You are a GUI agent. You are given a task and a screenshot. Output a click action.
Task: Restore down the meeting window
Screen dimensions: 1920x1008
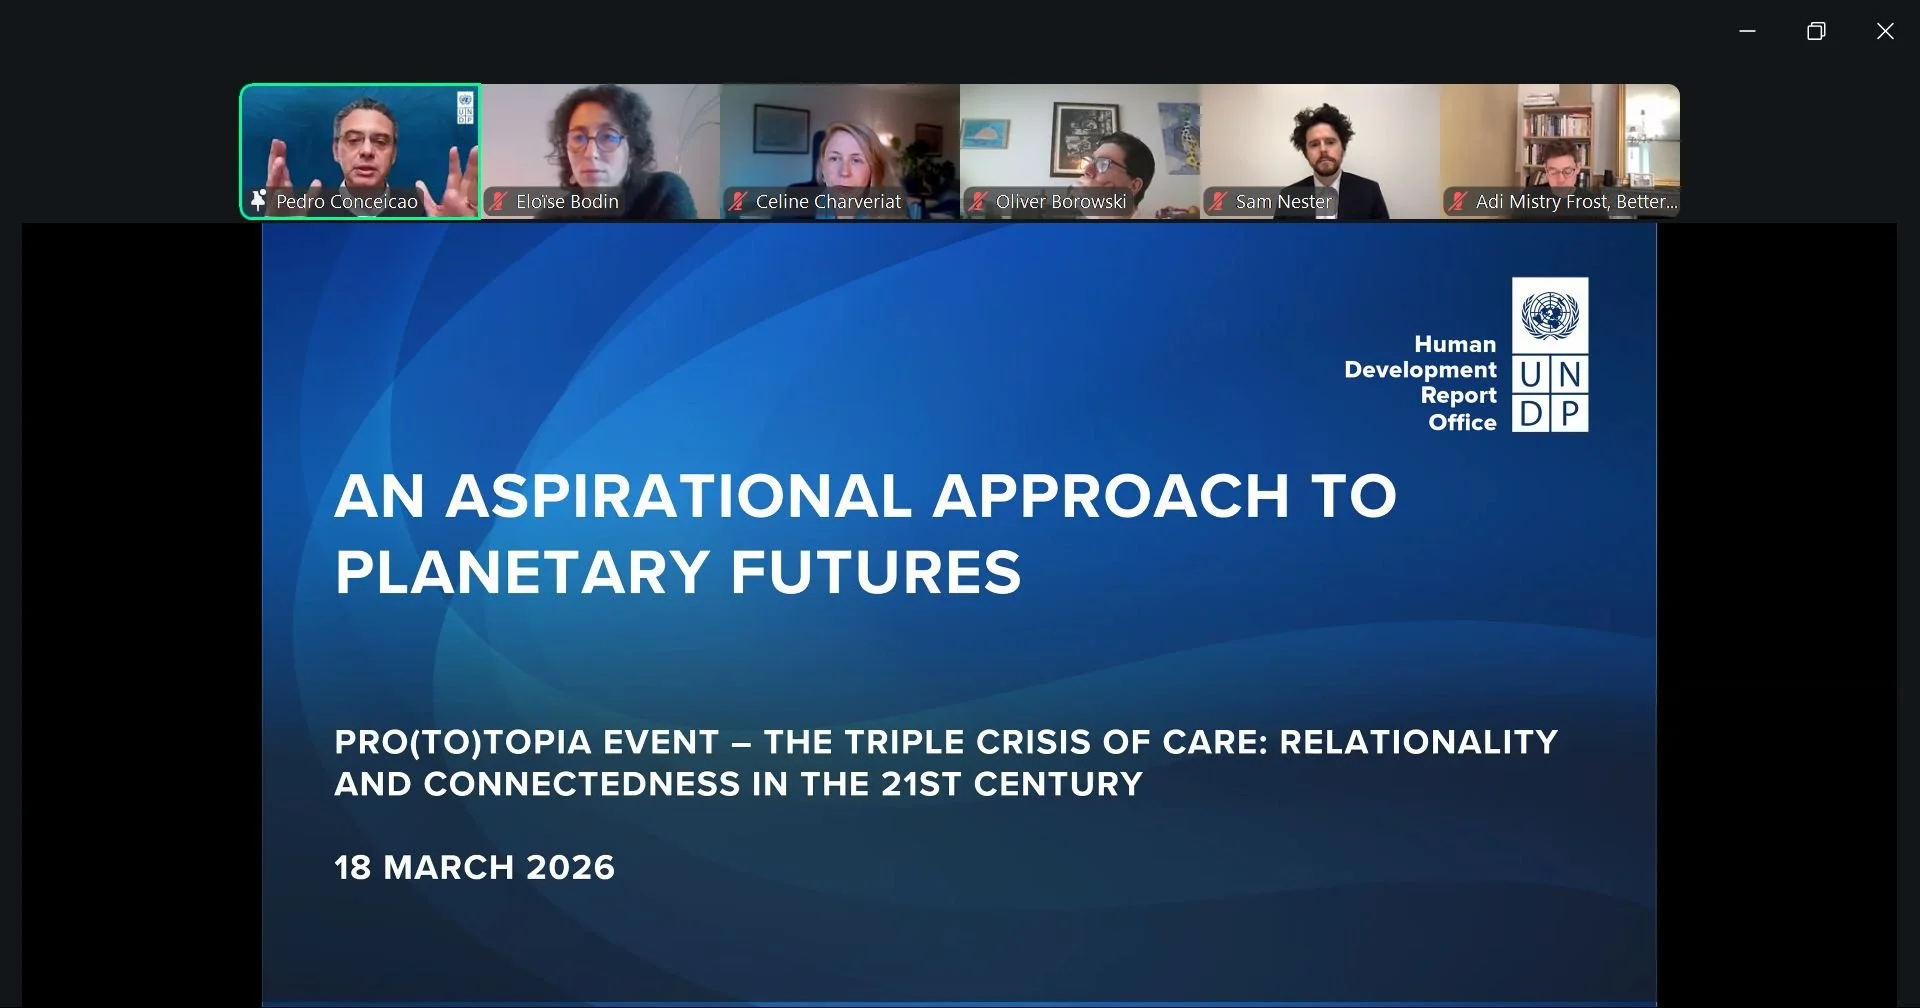1816,31
